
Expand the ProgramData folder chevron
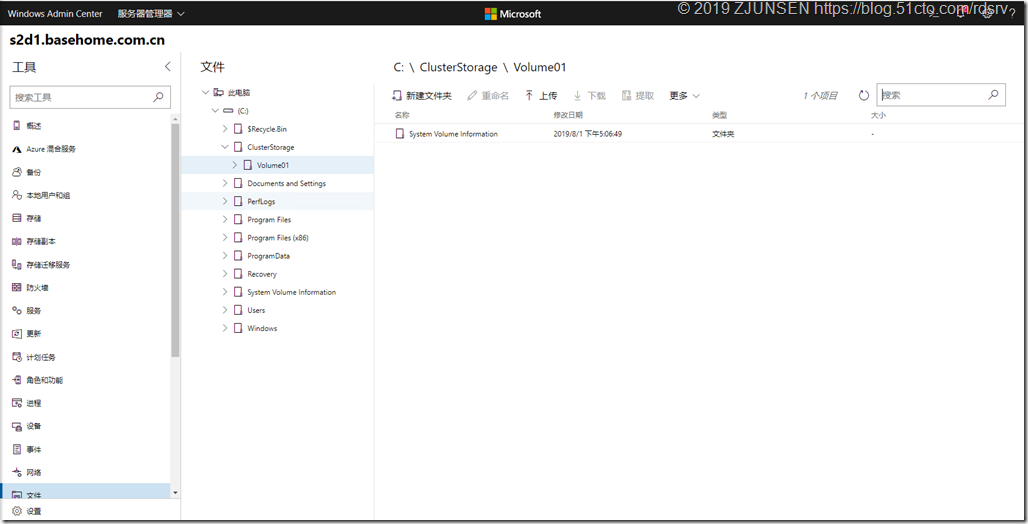click(x=225, y=256)
